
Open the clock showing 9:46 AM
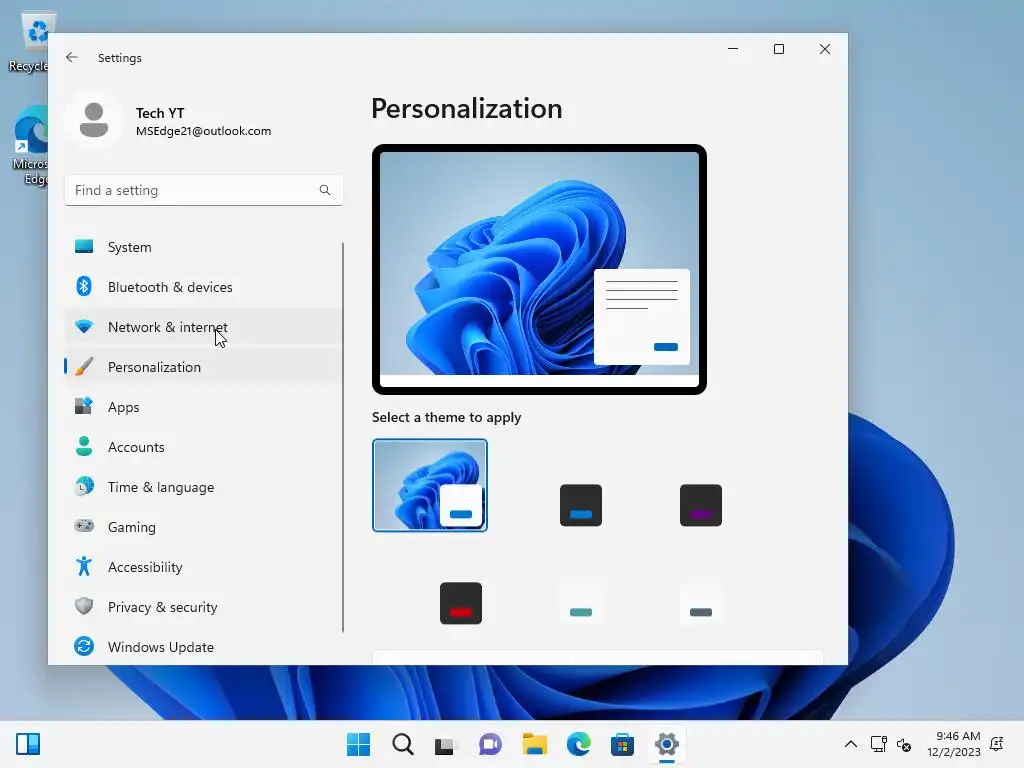click(x=953, y=744)
